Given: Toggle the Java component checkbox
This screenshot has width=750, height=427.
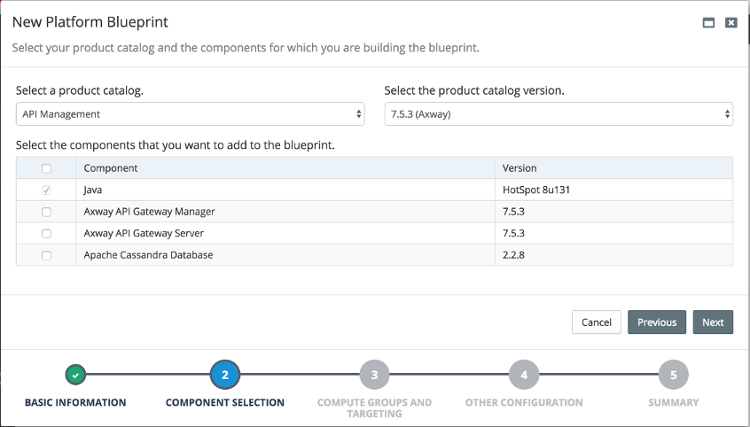Looking at the screenshot, I should click(x=46, y=190).
